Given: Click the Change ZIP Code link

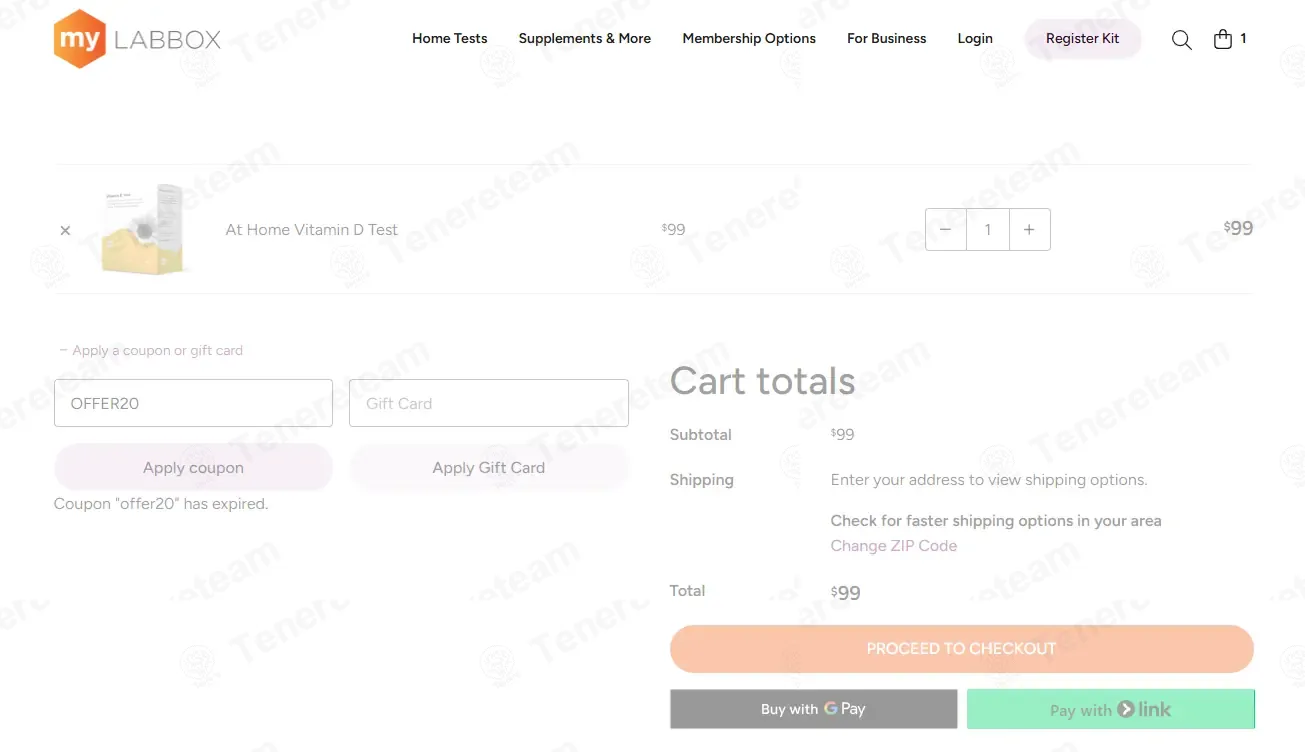Looking at the screenshot, I should (x=894, y=546).
